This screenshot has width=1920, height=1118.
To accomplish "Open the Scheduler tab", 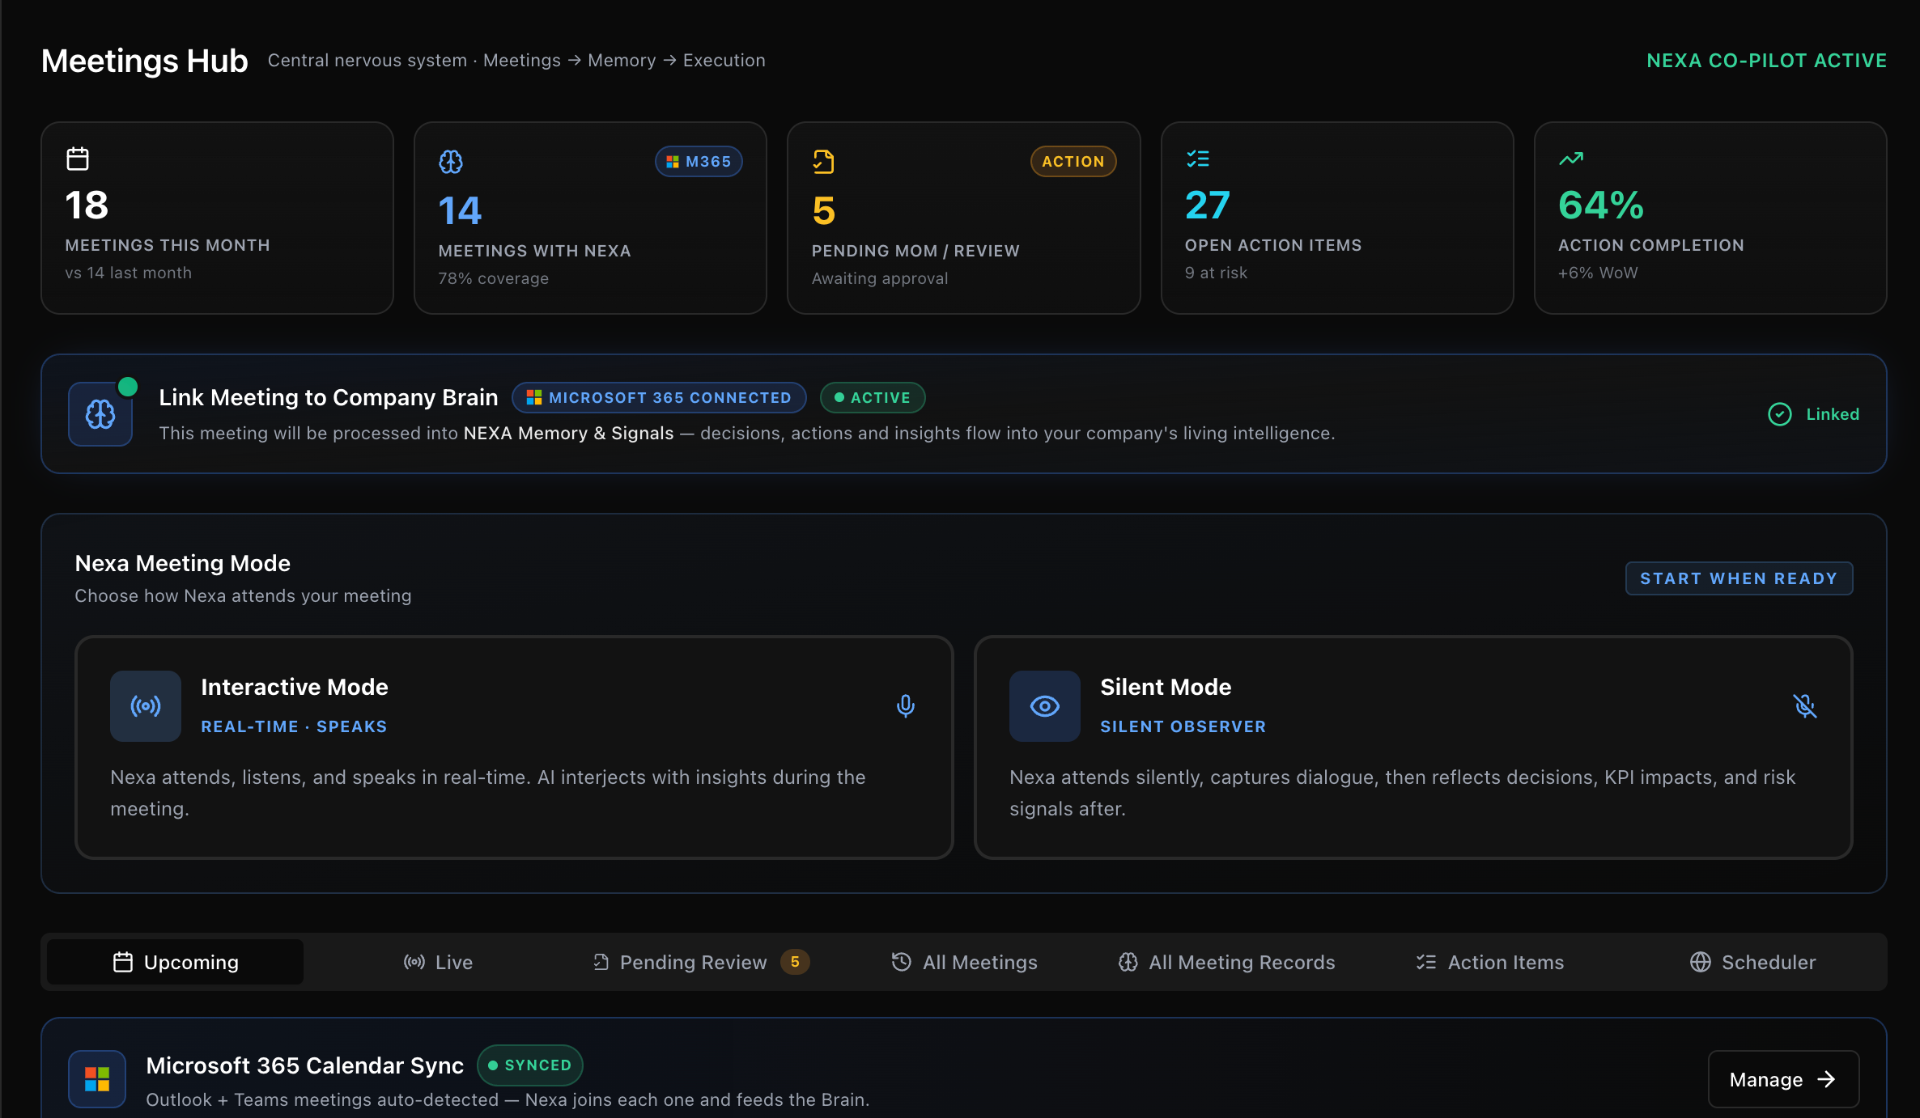I will [x=1753, y=962].
